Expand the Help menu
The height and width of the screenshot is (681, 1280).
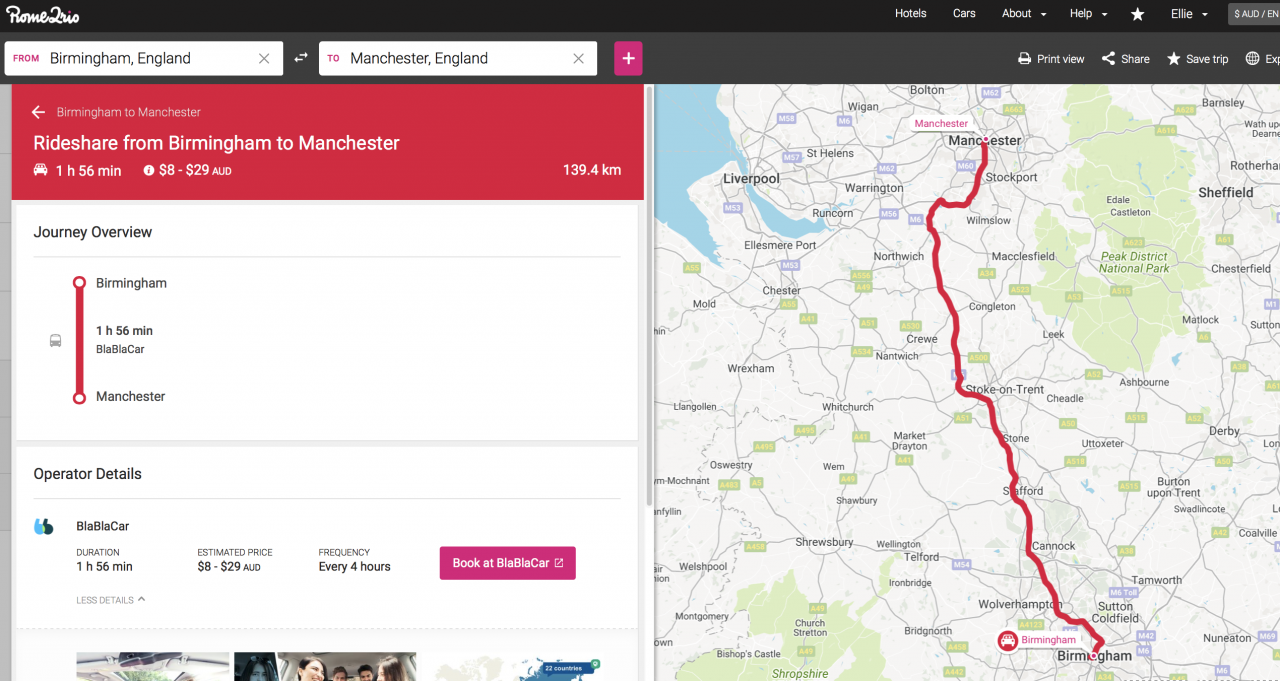pyautogui.click(x=1089, y=14)
